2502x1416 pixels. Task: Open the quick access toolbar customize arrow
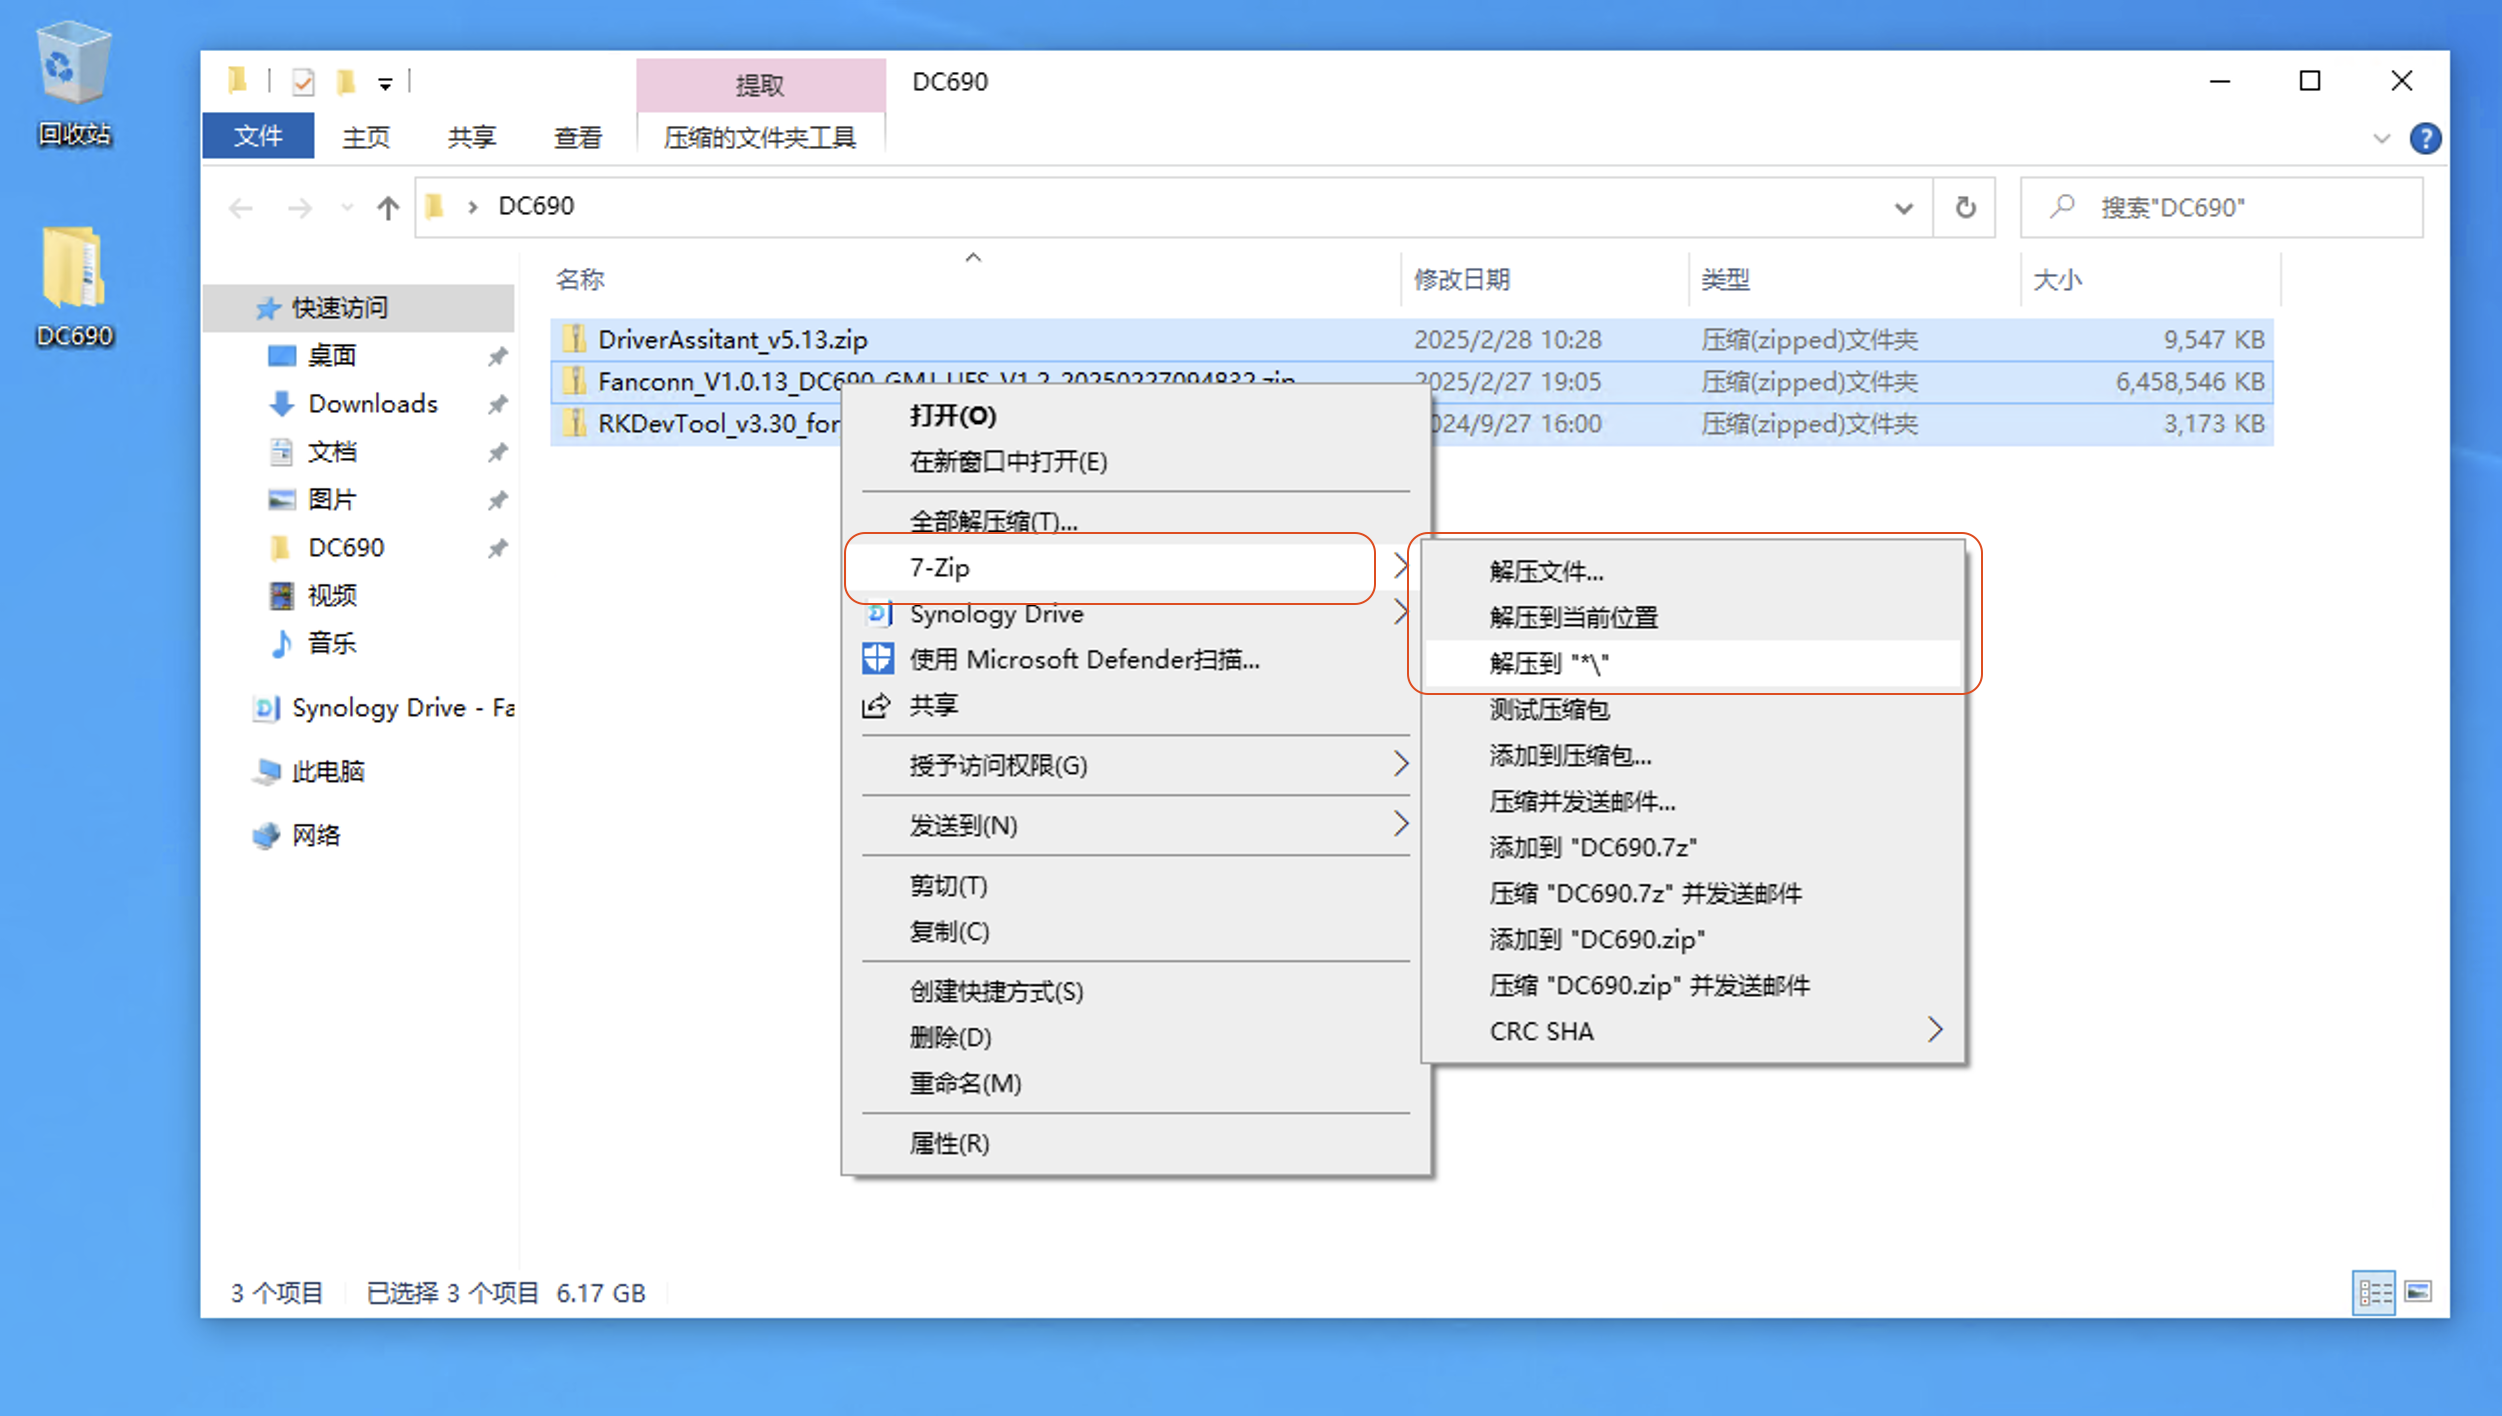tap(385, 83)
